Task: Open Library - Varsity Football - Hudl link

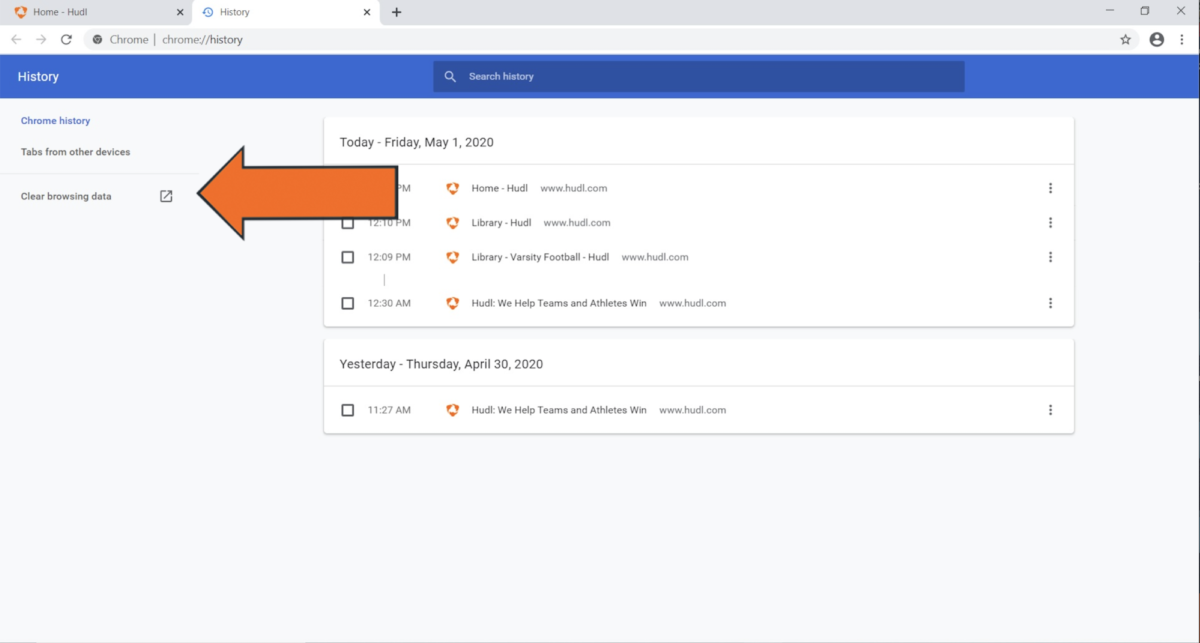Action: [540, 257]
